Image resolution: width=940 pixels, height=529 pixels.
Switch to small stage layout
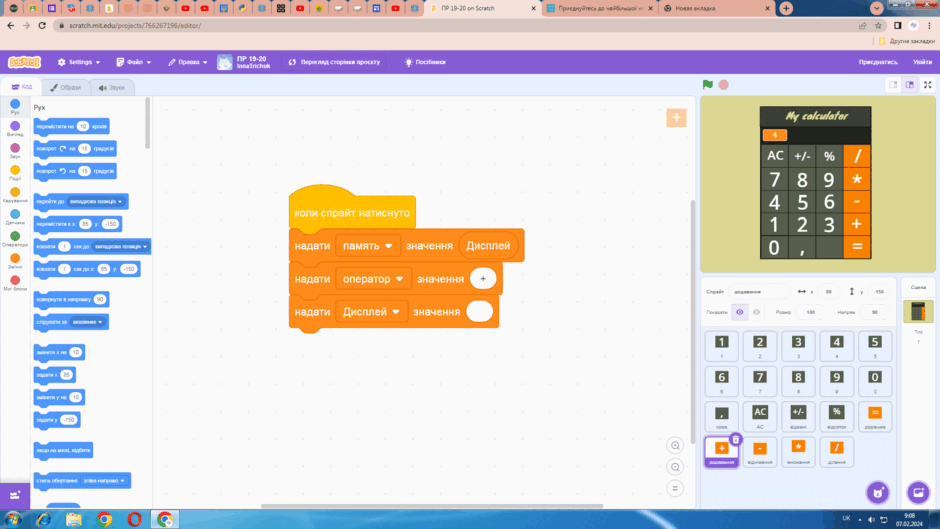coord(893,85)
